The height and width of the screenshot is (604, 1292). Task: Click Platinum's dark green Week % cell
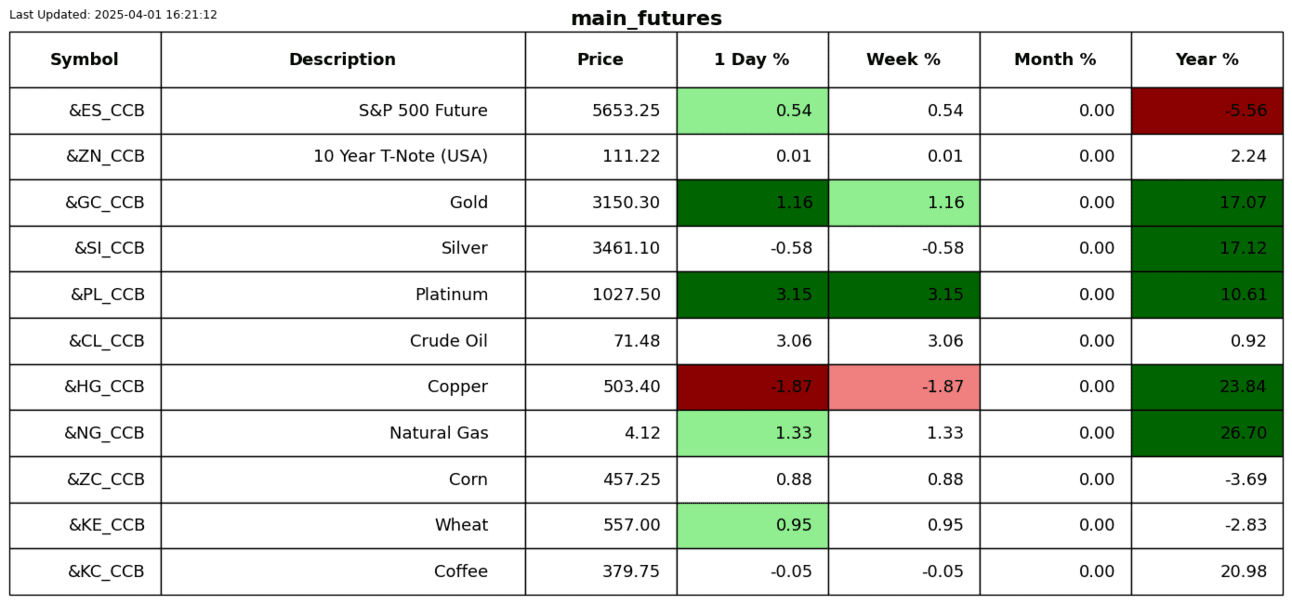pyautogui.click(x=903, y=295)
